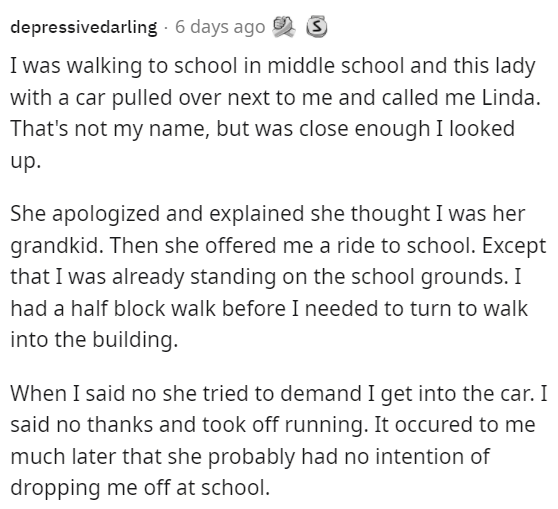558x509 pixels.
Task: Click the phrase 'into the building.'
Action: click(x=94, y=339)
